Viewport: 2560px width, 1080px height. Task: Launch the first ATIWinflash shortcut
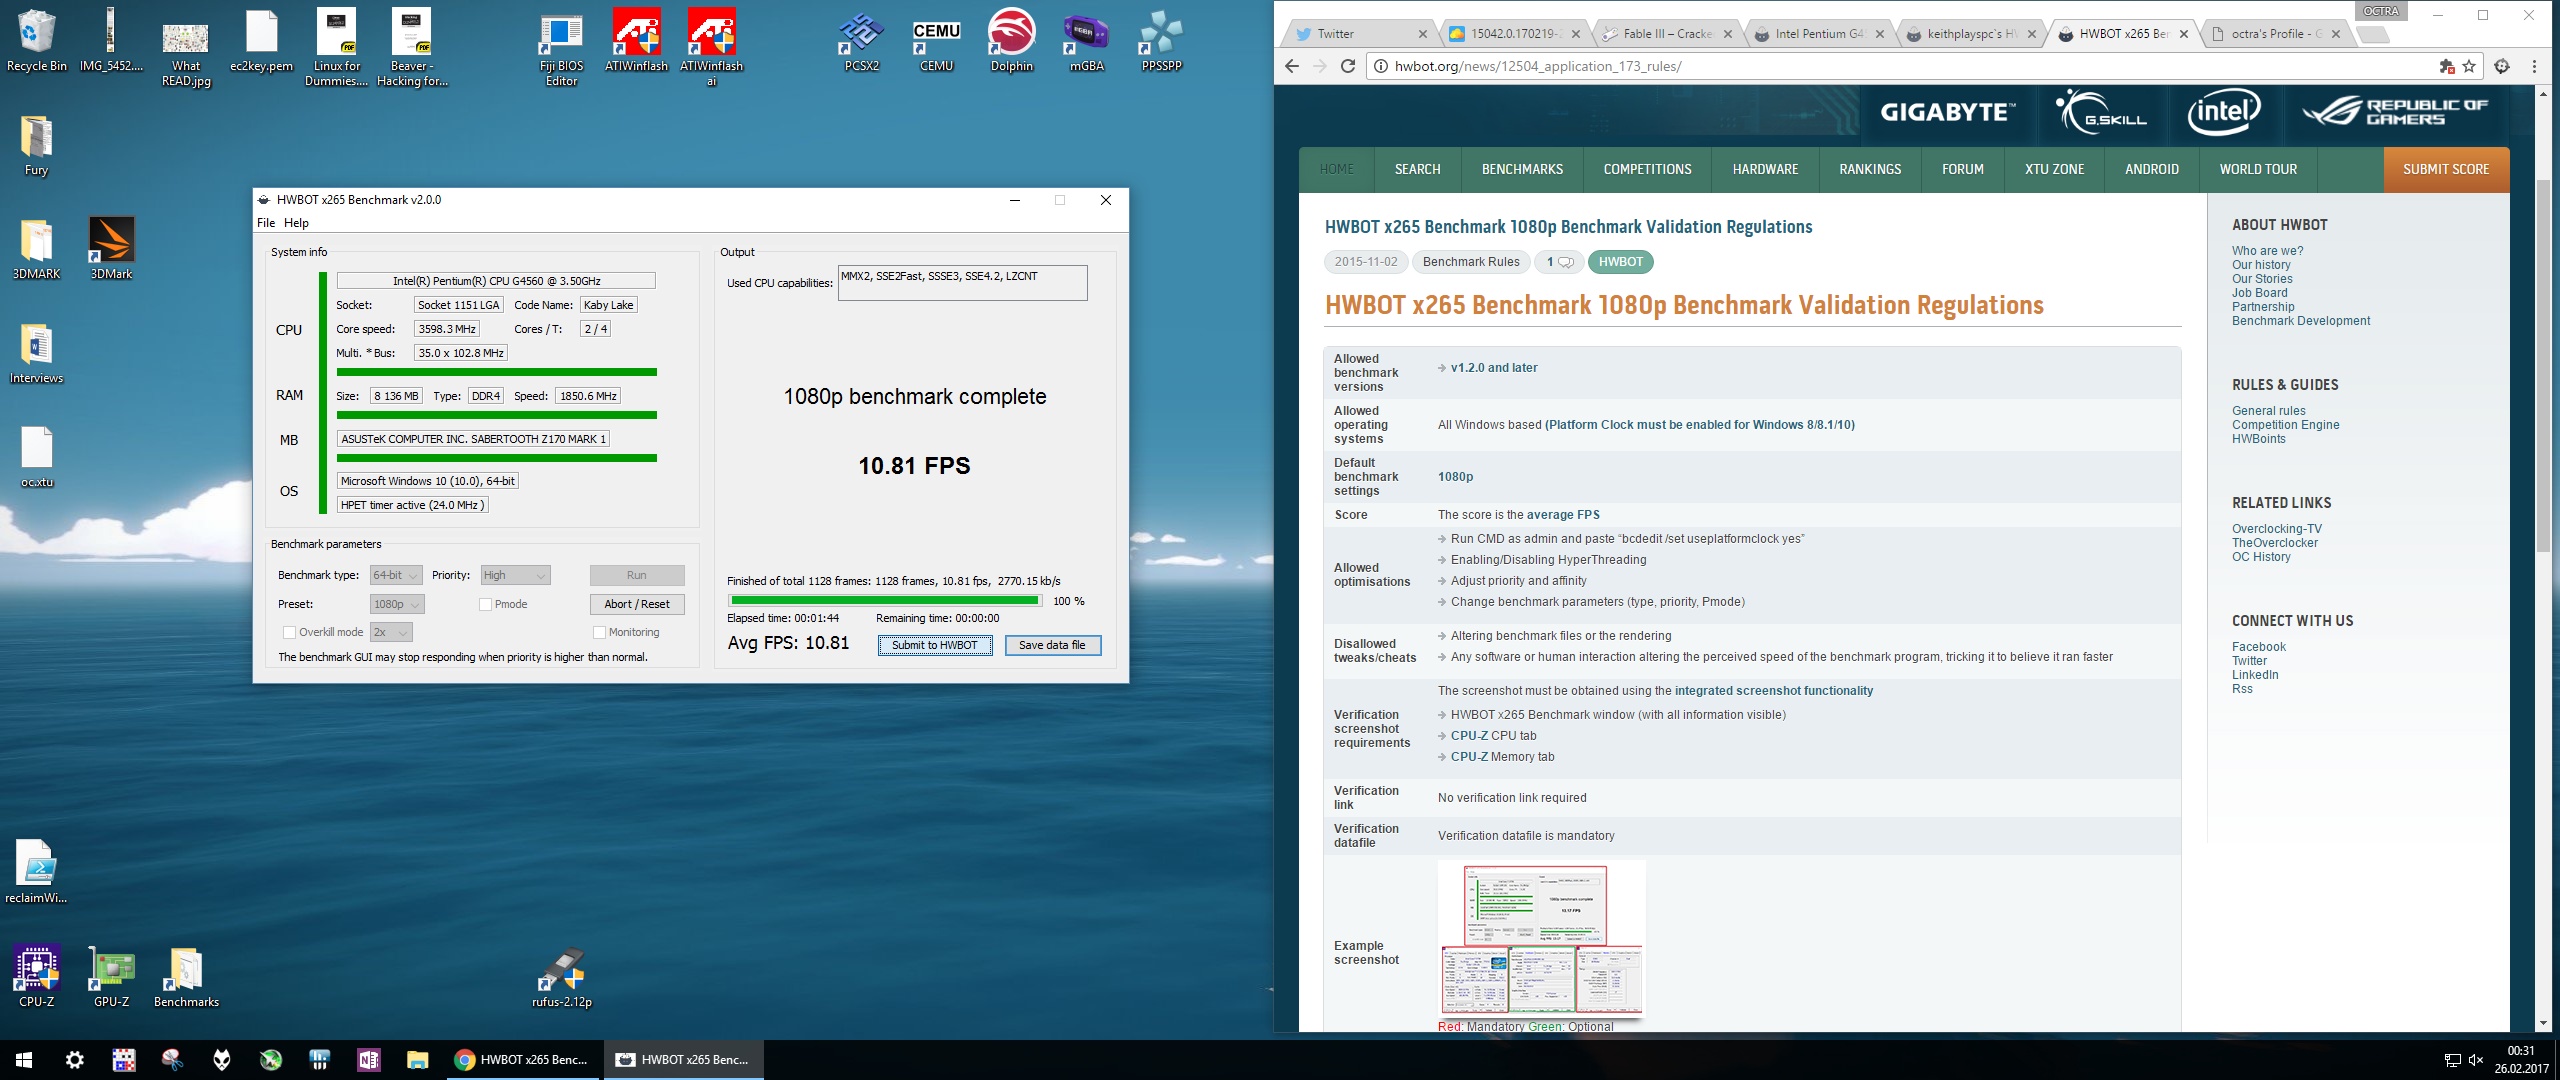click(x=636, y=40)
